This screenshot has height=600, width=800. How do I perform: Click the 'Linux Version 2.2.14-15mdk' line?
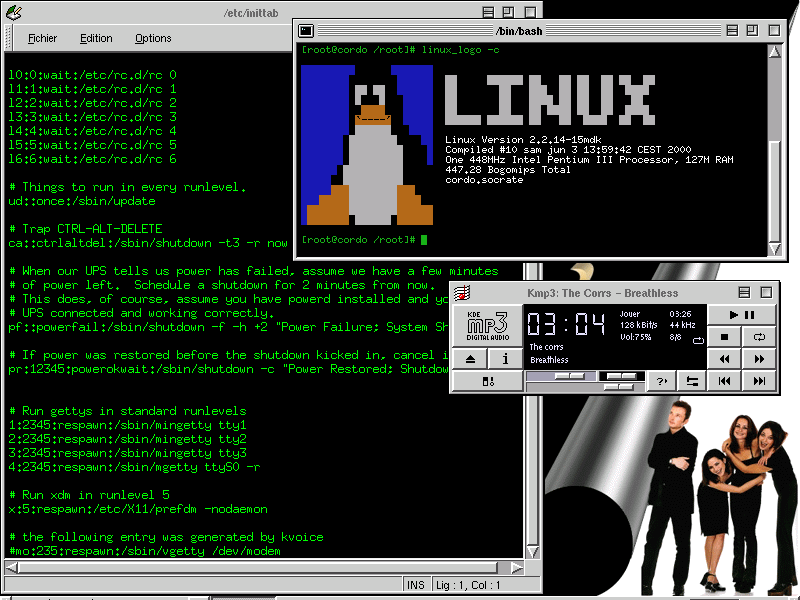(523, 139)
